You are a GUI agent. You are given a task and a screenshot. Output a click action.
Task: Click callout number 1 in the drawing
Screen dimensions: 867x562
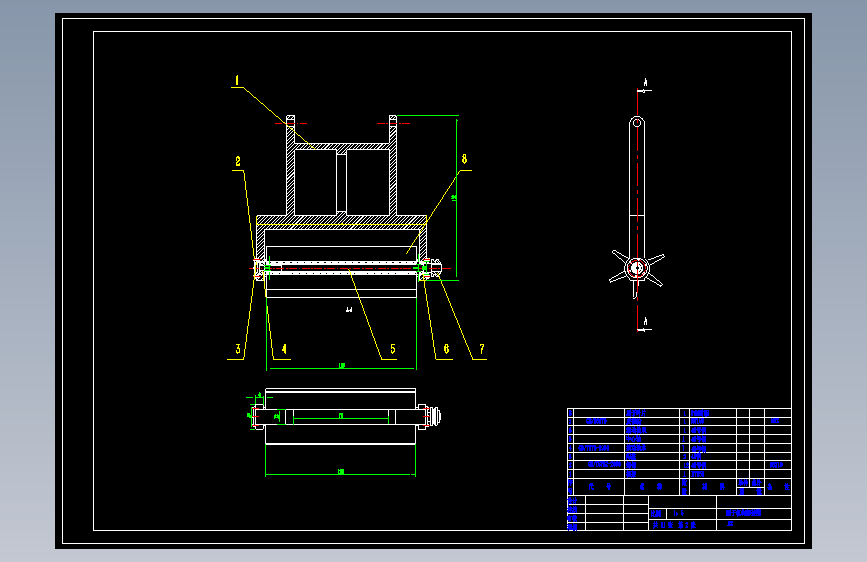click(x=237, y=81)
